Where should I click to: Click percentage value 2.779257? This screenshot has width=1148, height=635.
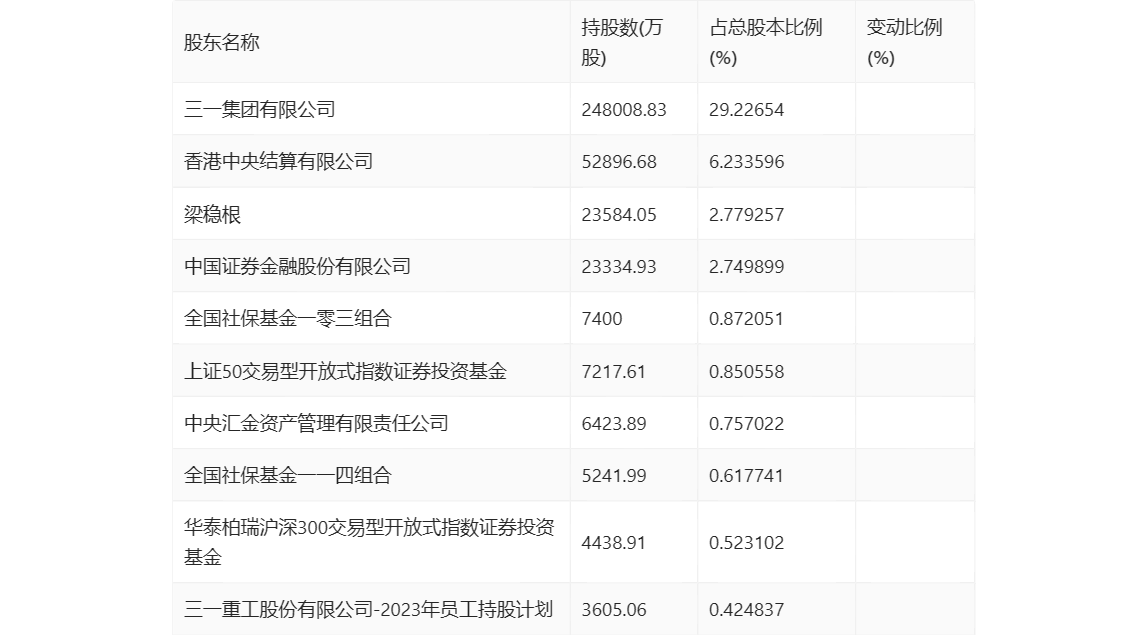pos(746,215)
